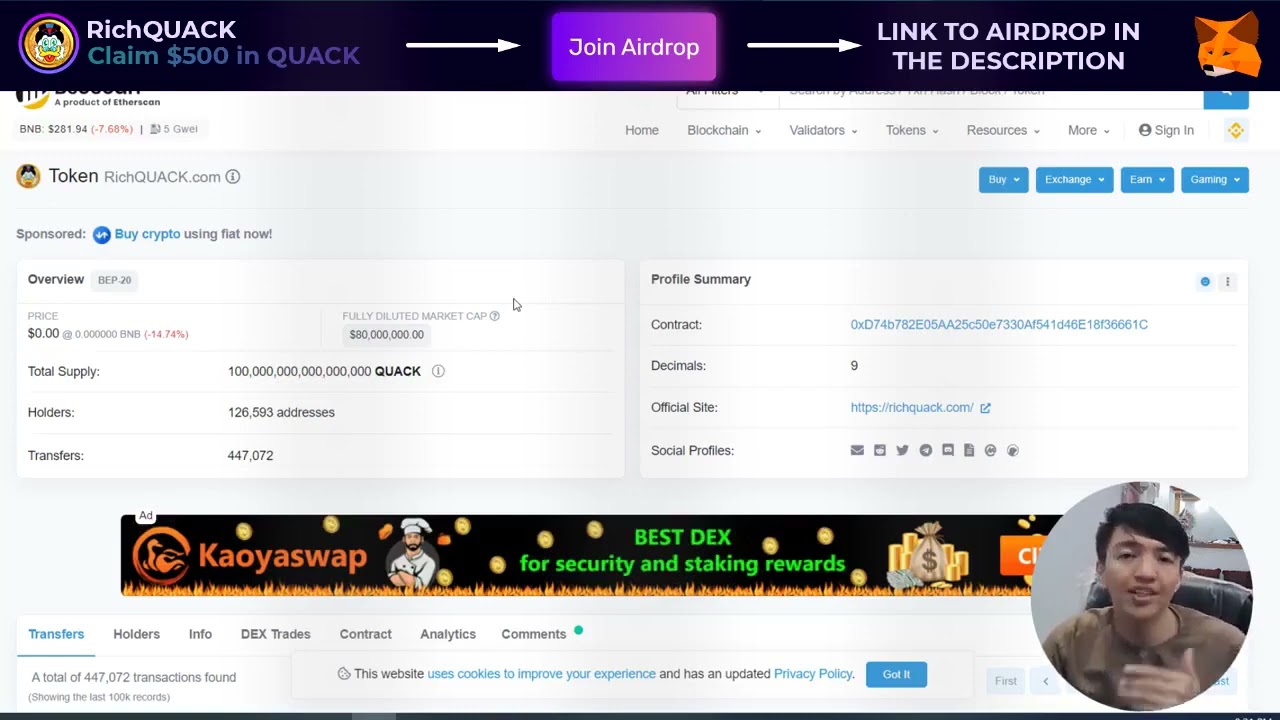Click the Join Airdrop button
1280x720 pixels.
pos(634,47)
